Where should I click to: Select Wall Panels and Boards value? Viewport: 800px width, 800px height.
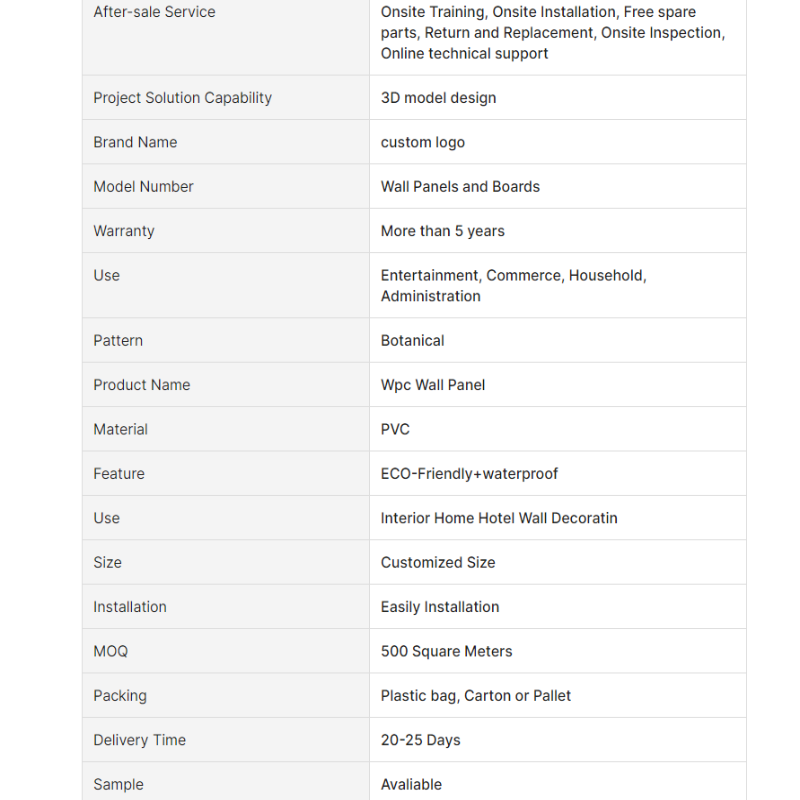(460, 187)
